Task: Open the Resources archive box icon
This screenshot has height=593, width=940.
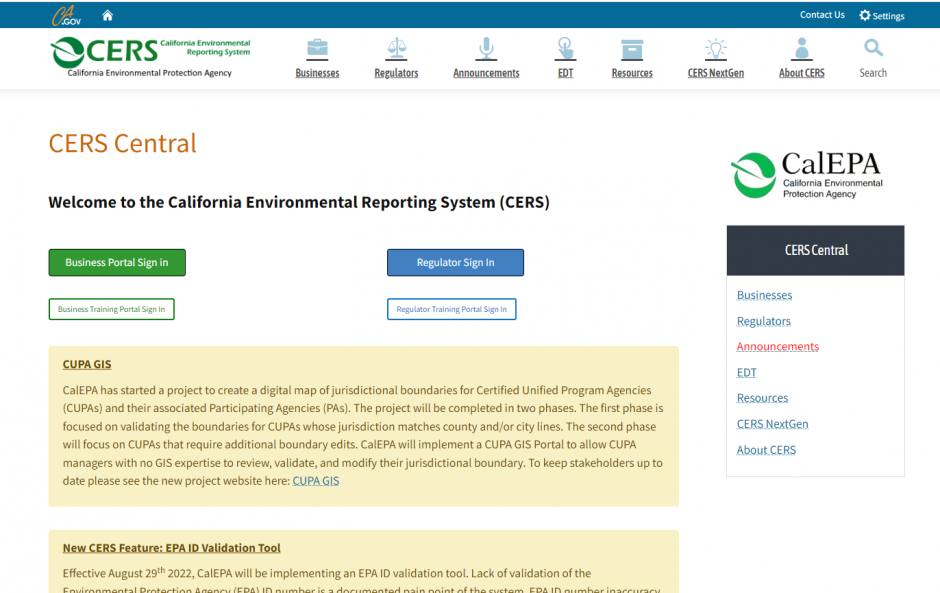Action: click(x=632, y=49)
